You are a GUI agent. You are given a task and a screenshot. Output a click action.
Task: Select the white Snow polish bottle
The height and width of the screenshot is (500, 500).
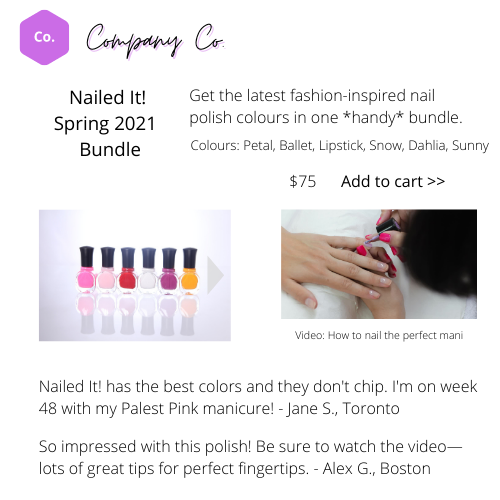click(148, 271)
